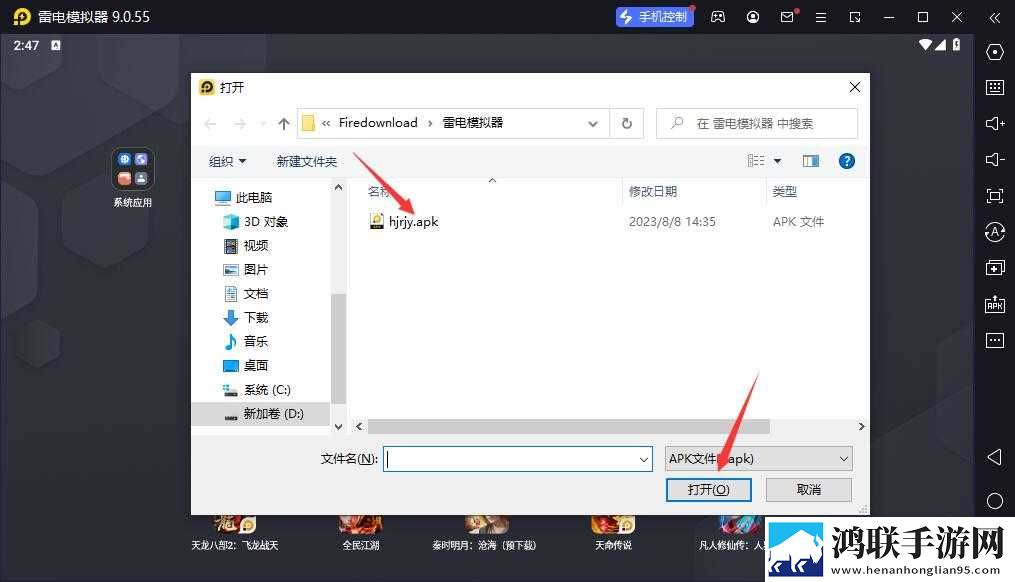This screenshot has height=582, width=1015.
Task: Select 音乐 folder in navigation tree
Action: point(245,341)
